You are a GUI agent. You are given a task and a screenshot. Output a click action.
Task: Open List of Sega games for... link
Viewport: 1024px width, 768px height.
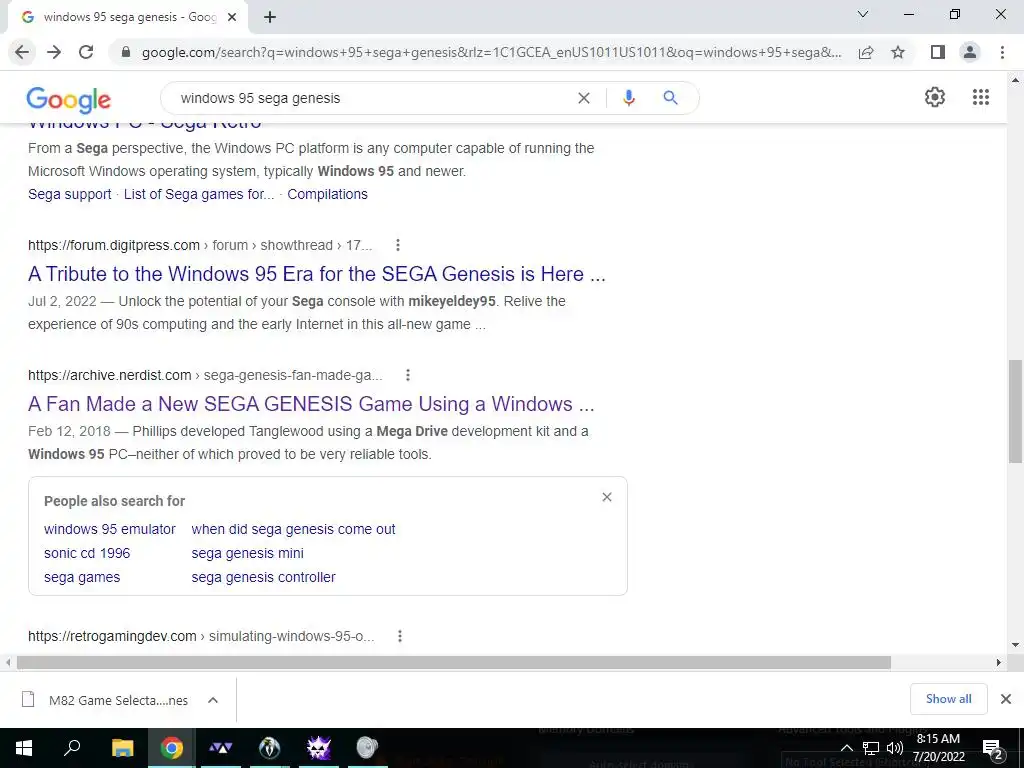click(199, 194)
